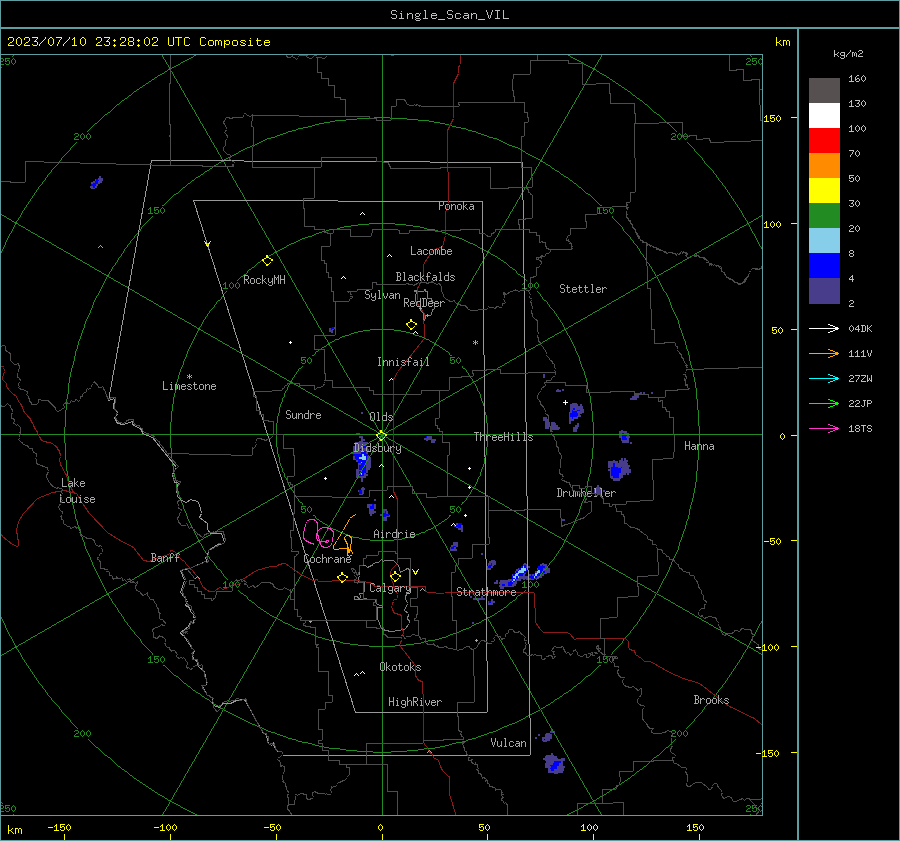Click the grey 130-160 color swatch

[x=824, y=91]
